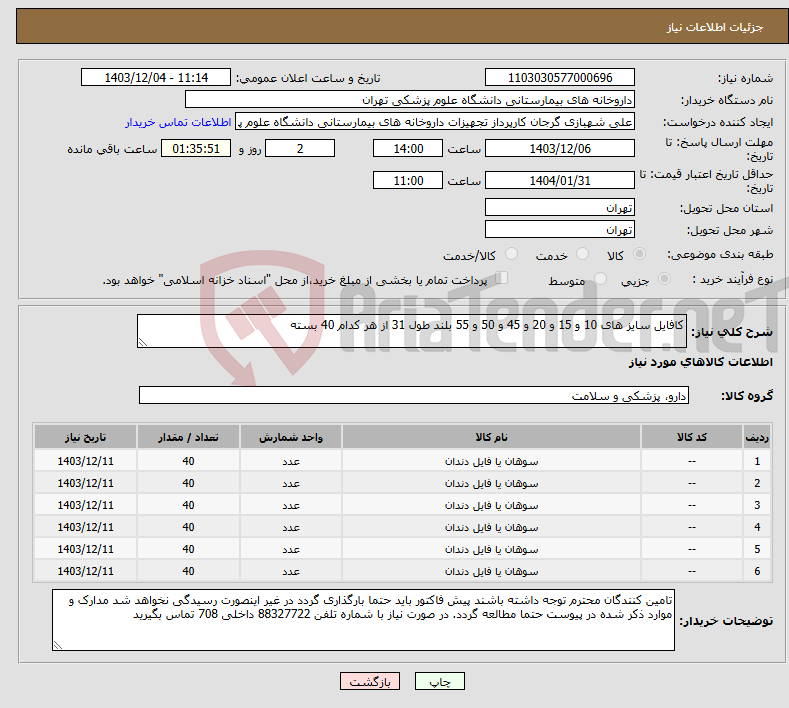Screen dimensions: 789x708
Task: Click item name in table row 5
Action: point(491,549)
